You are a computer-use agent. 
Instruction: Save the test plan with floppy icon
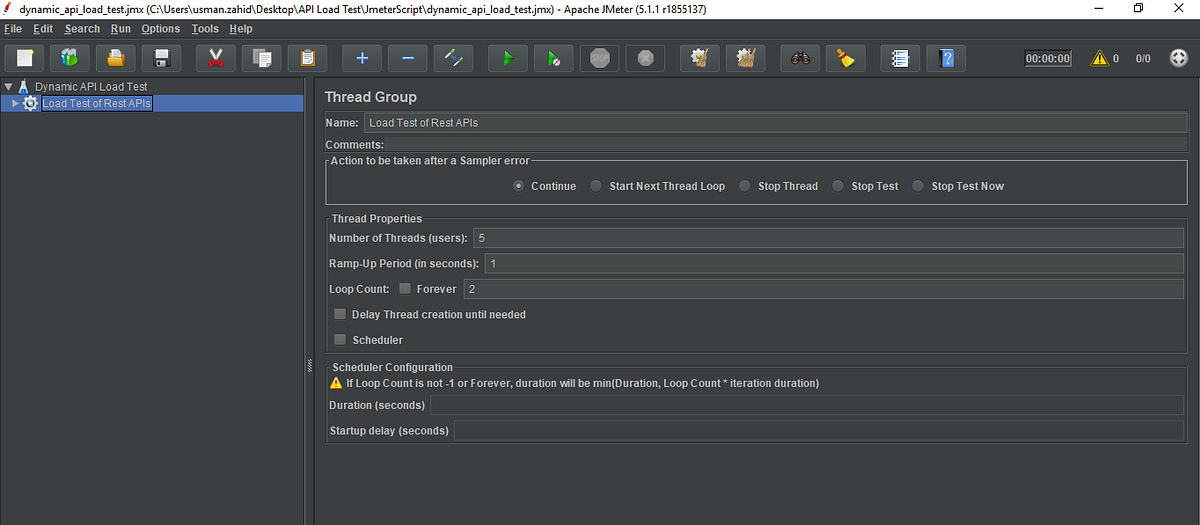click(x=162, y=58)
